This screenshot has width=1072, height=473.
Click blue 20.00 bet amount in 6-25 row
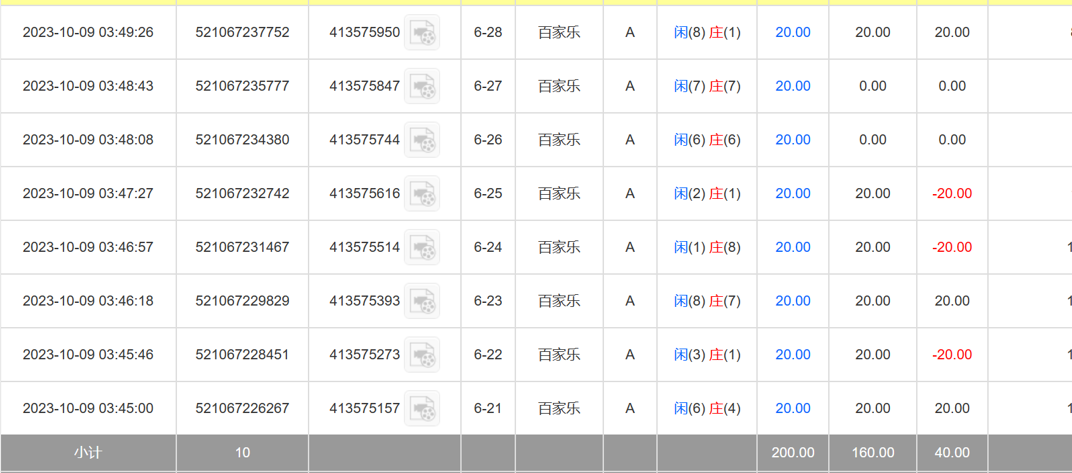point(793,193)
